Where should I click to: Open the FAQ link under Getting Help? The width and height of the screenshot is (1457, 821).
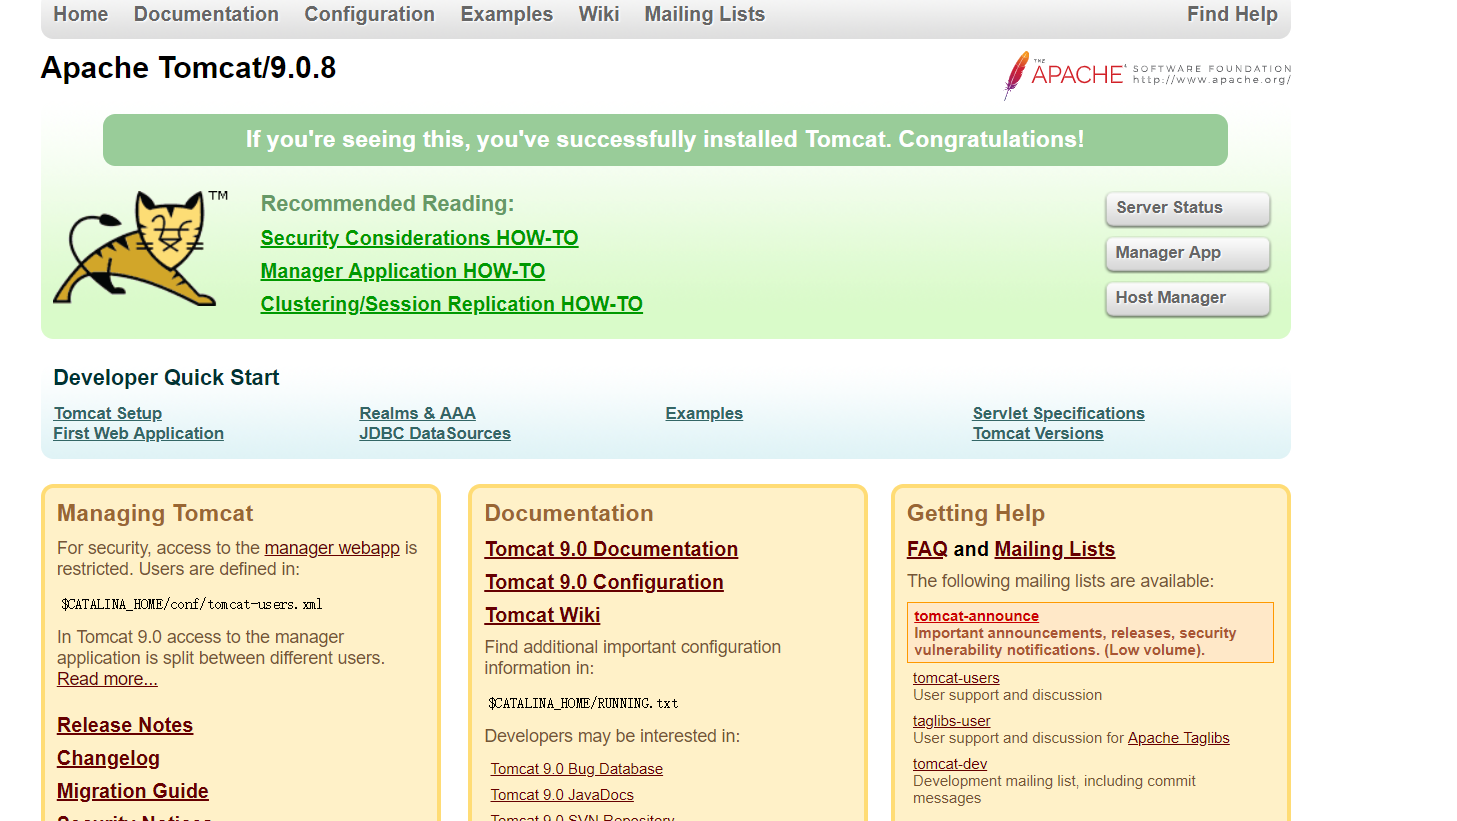click(x=926, y=549)
